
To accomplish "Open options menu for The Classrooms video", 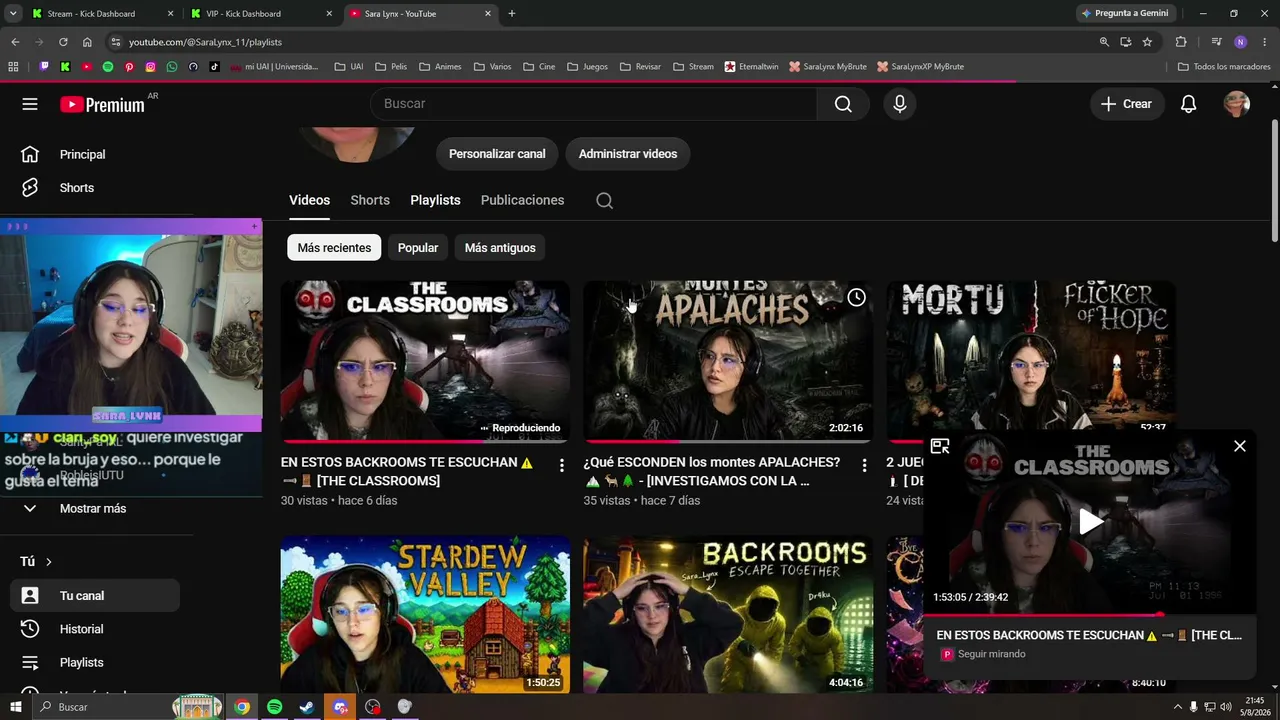I will pyautogui.click(x=562, y=465).
